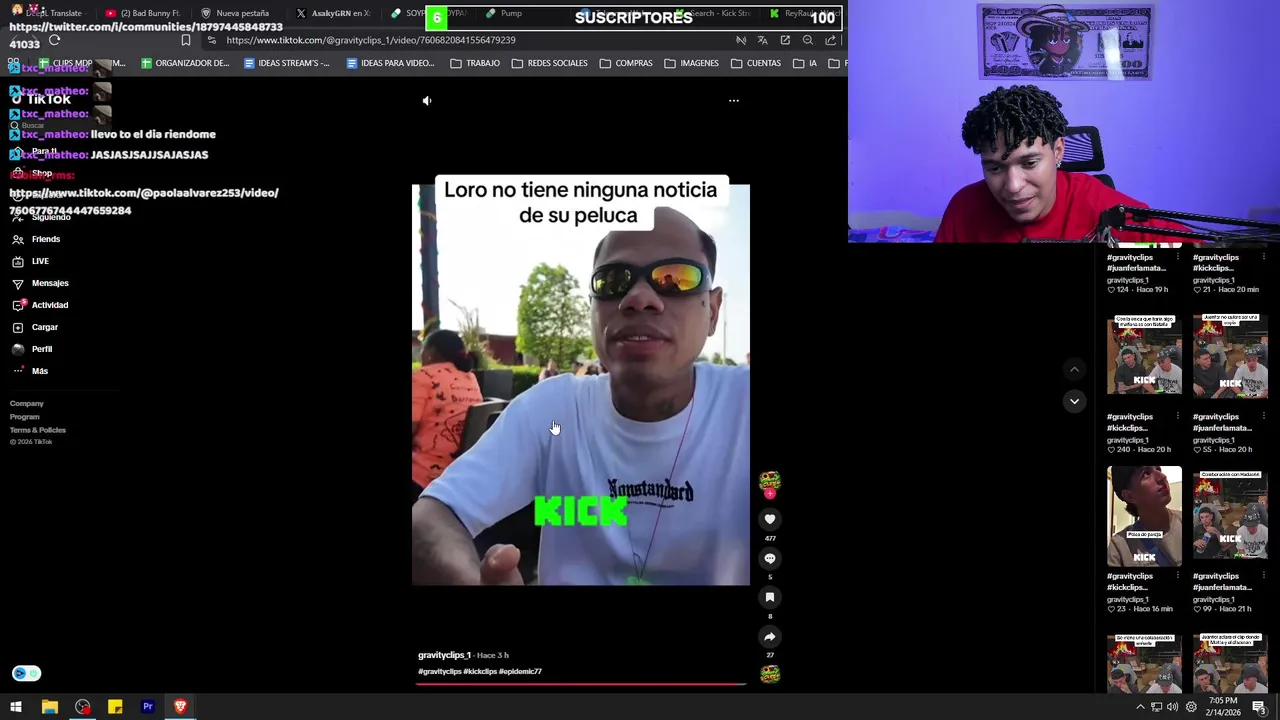1280x720 pixels.
Task: Click the zoom magnifier in address bar
Action: click(x=808, y=40)
